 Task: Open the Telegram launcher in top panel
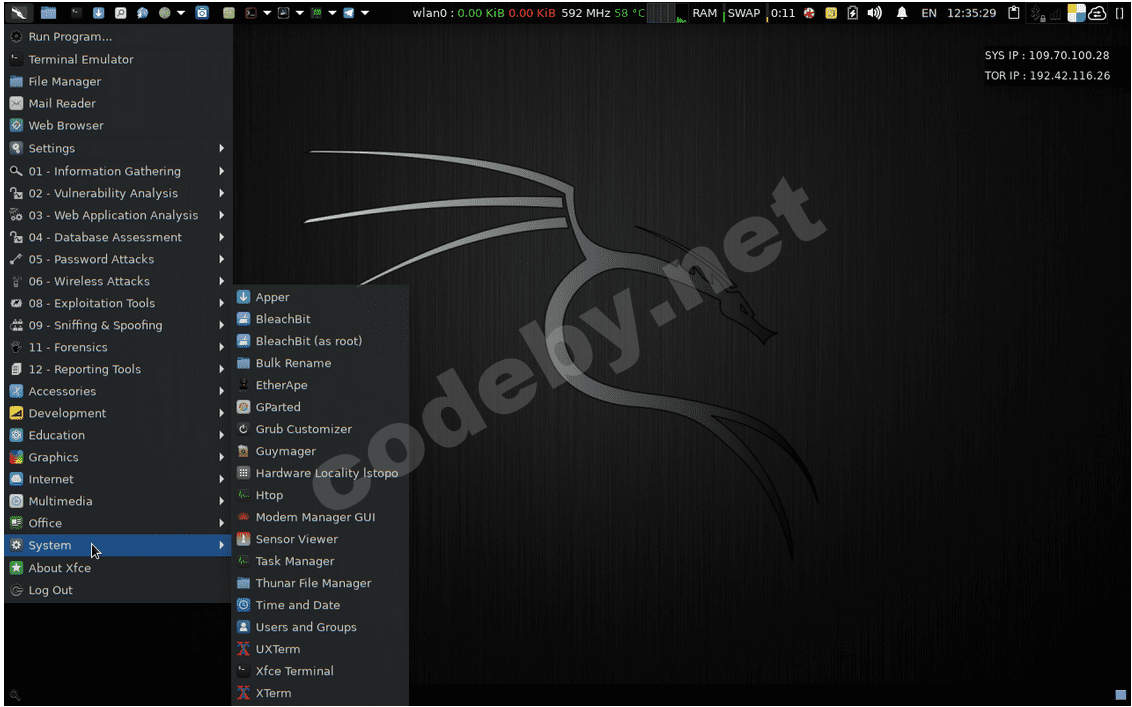click(348, 13)
